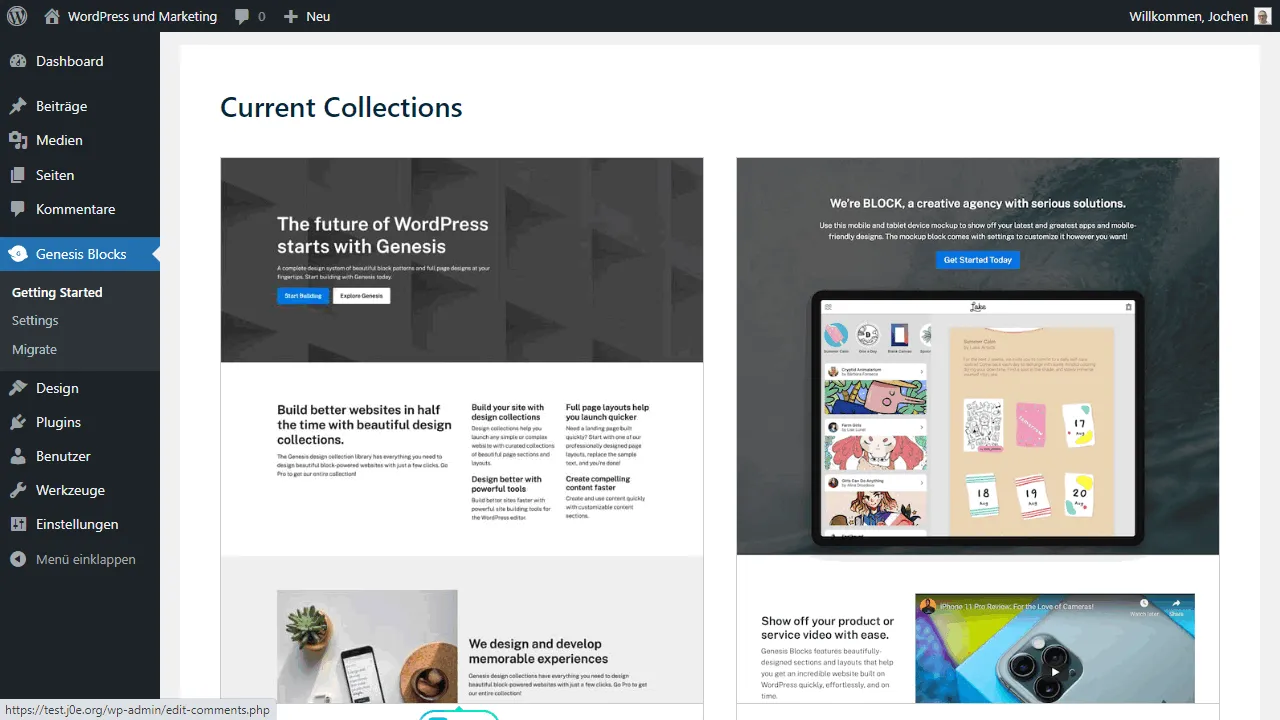Click the WordPress logo in admin bar
Screen dimensions: 1280x720
point(16,16)
